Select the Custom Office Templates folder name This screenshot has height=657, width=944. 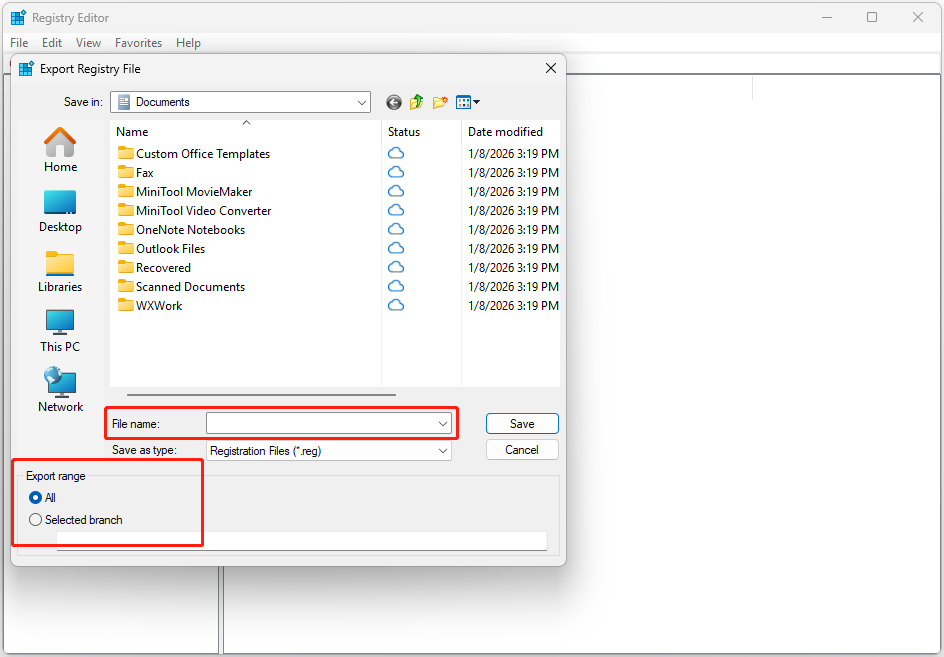click(x=203, y=154)
